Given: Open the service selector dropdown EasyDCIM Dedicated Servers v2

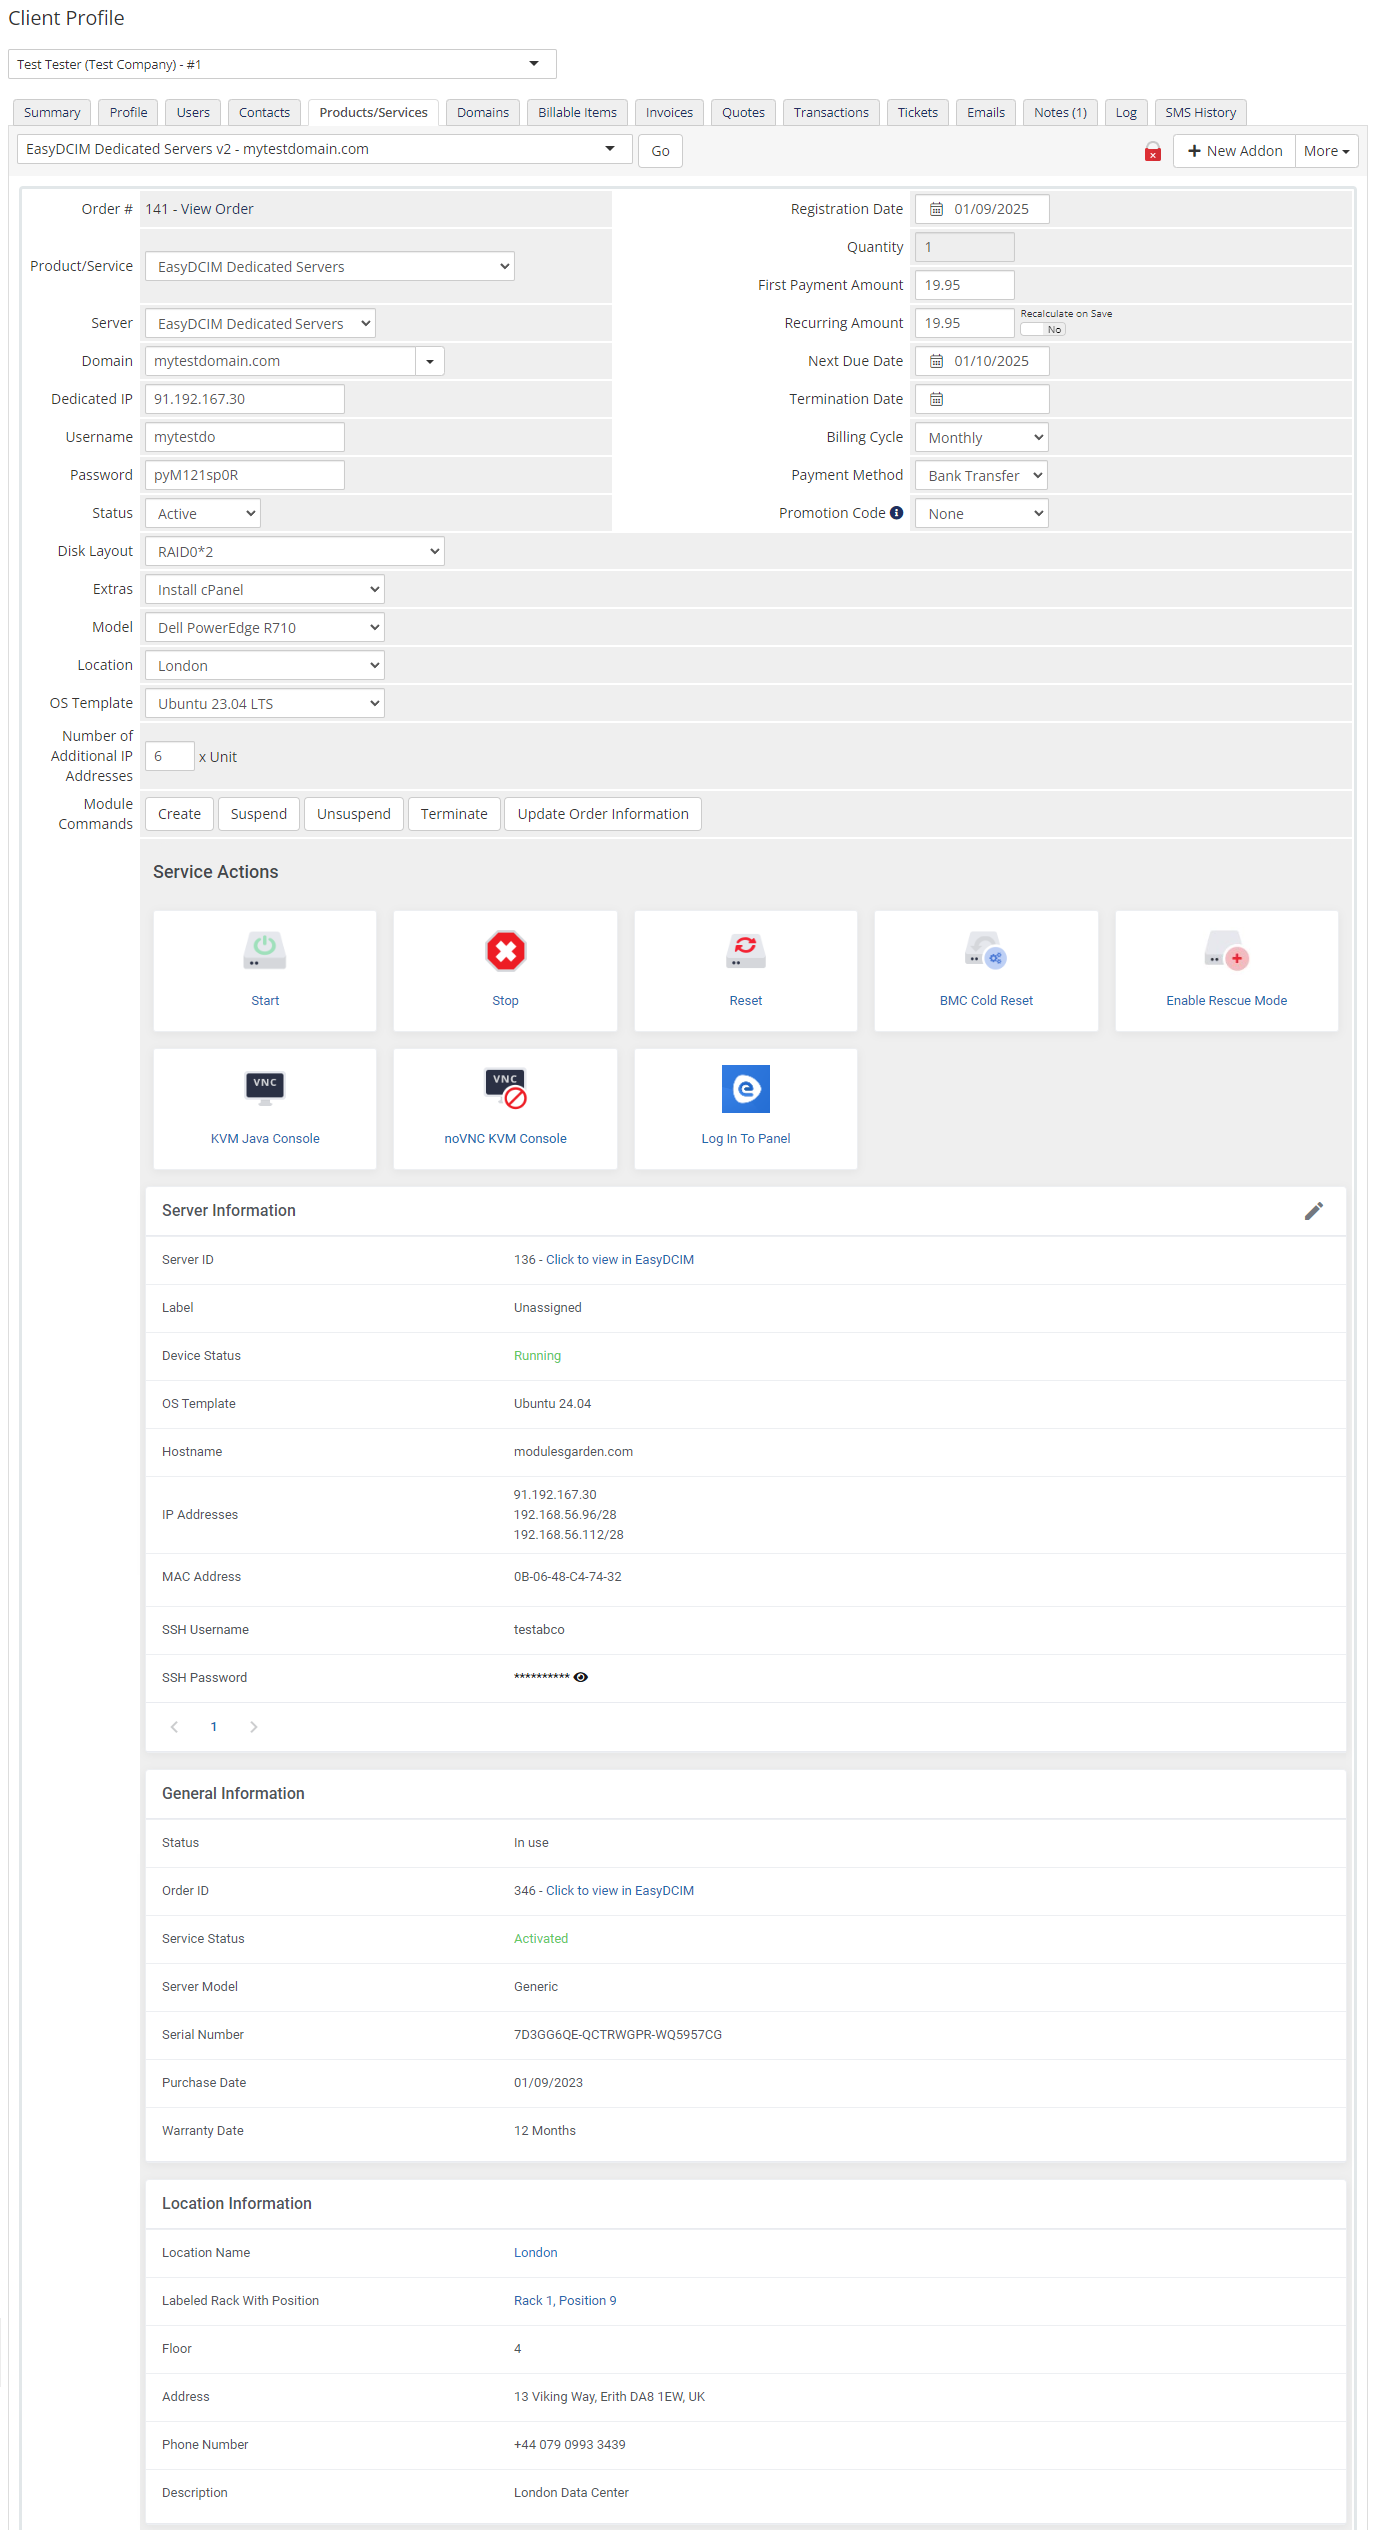Looking at the screenshot, I should point(325,149).
